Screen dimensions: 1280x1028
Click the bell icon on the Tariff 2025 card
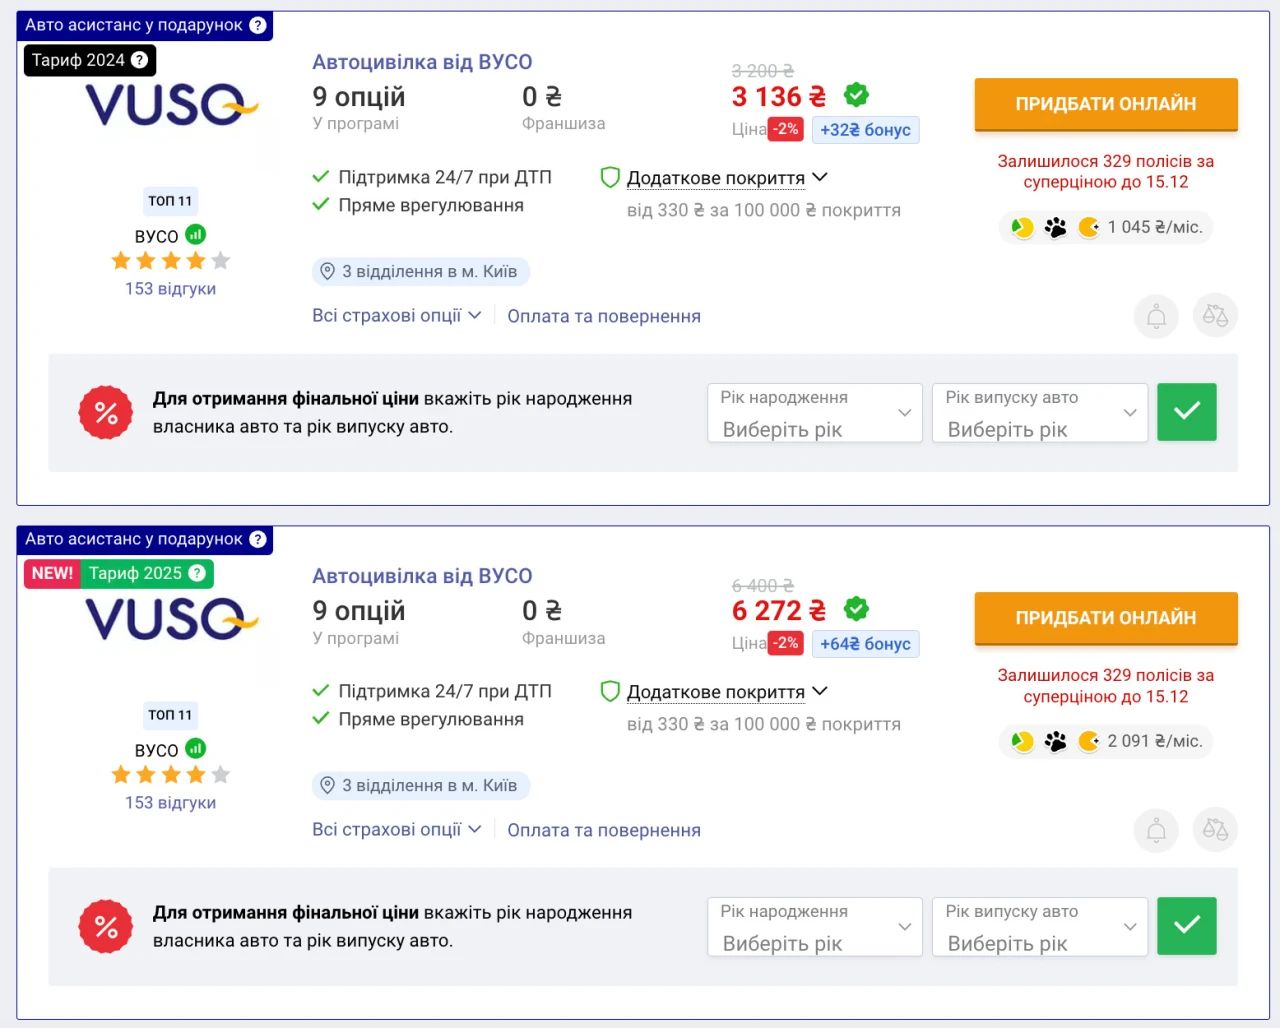tap(1156, 830)
